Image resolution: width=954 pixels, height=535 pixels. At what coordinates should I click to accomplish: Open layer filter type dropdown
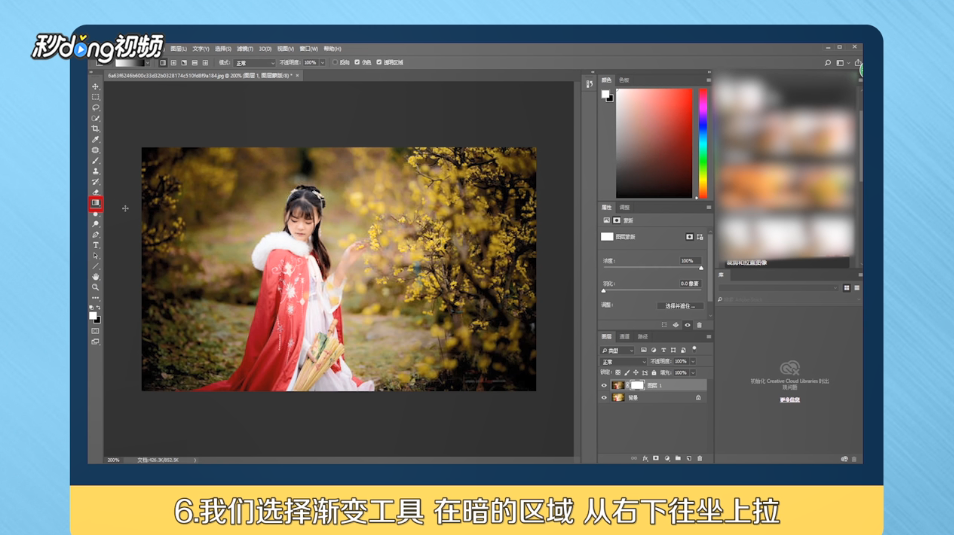[x=618, y=351]
